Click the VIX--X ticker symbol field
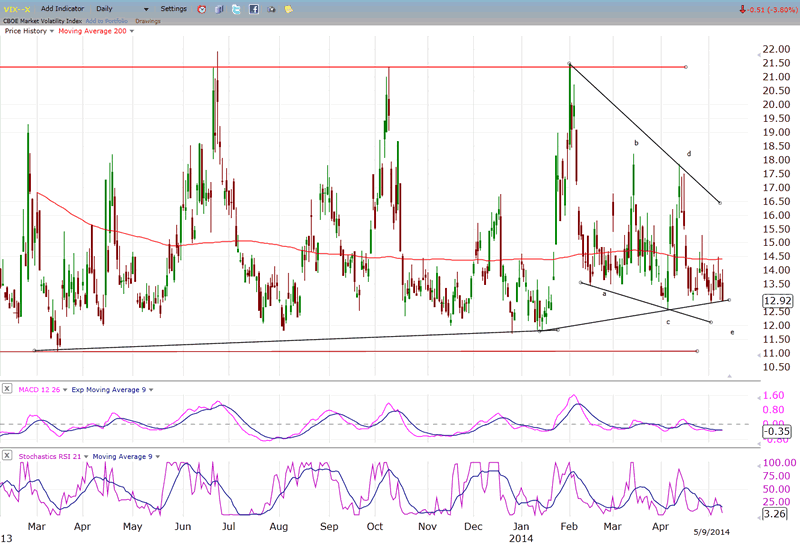800x543 pixels. (x=18, y=9)
